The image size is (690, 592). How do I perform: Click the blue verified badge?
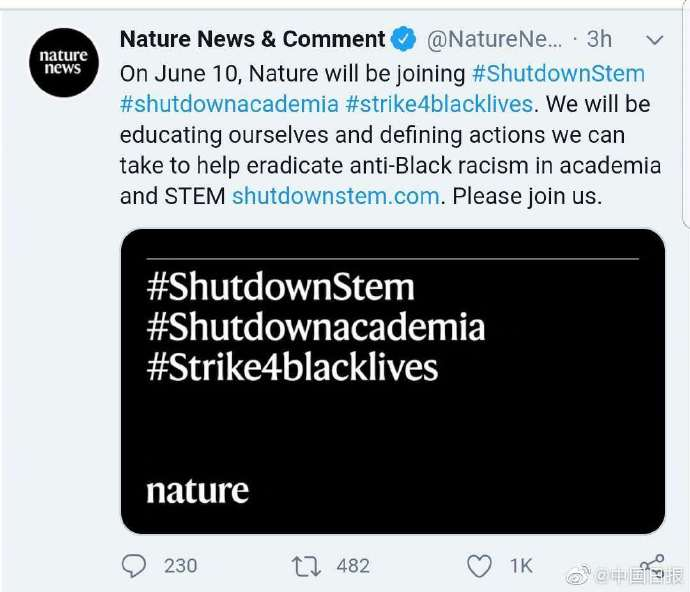[x=404, y=40]
